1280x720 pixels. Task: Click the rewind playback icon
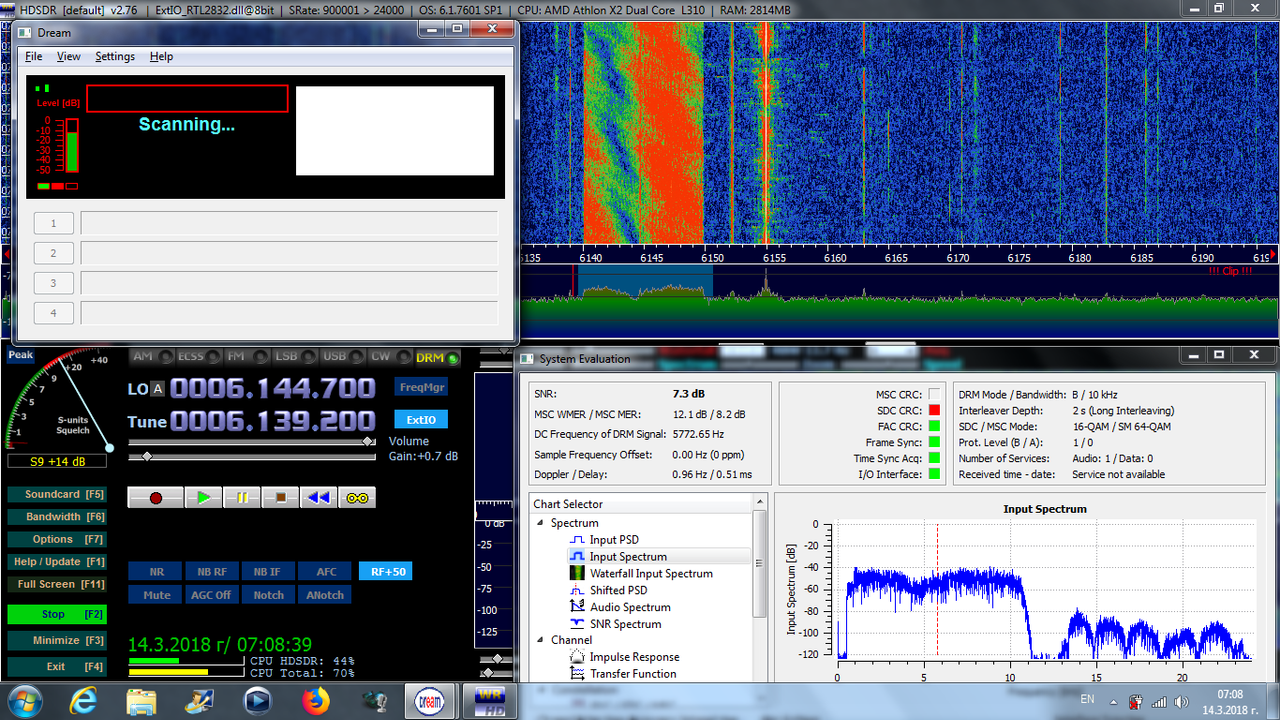point(318,497)
